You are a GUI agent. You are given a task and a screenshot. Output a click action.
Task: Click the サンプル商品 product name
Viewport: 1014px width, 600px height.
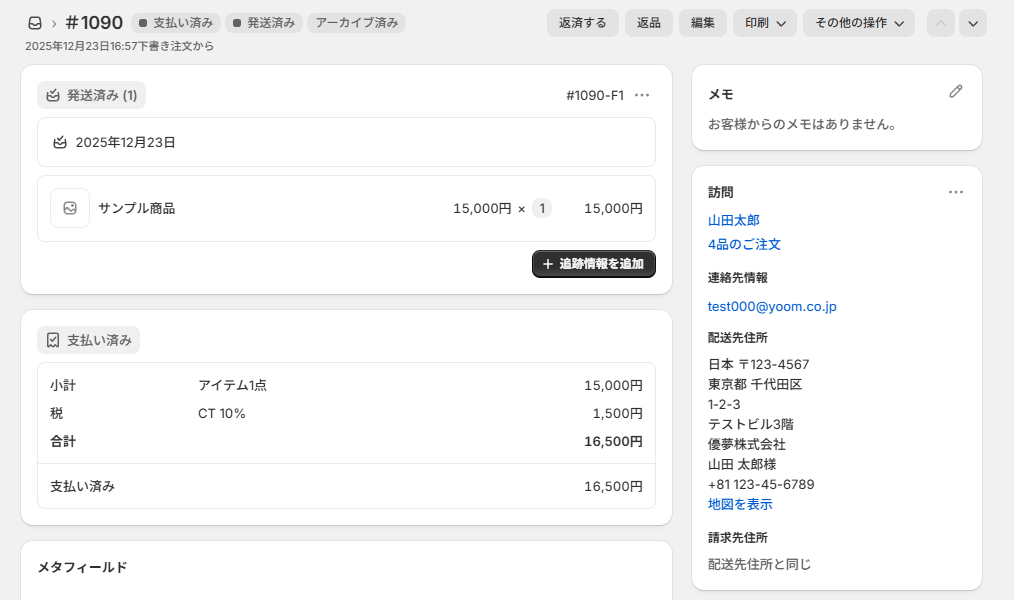coord(136,208)
